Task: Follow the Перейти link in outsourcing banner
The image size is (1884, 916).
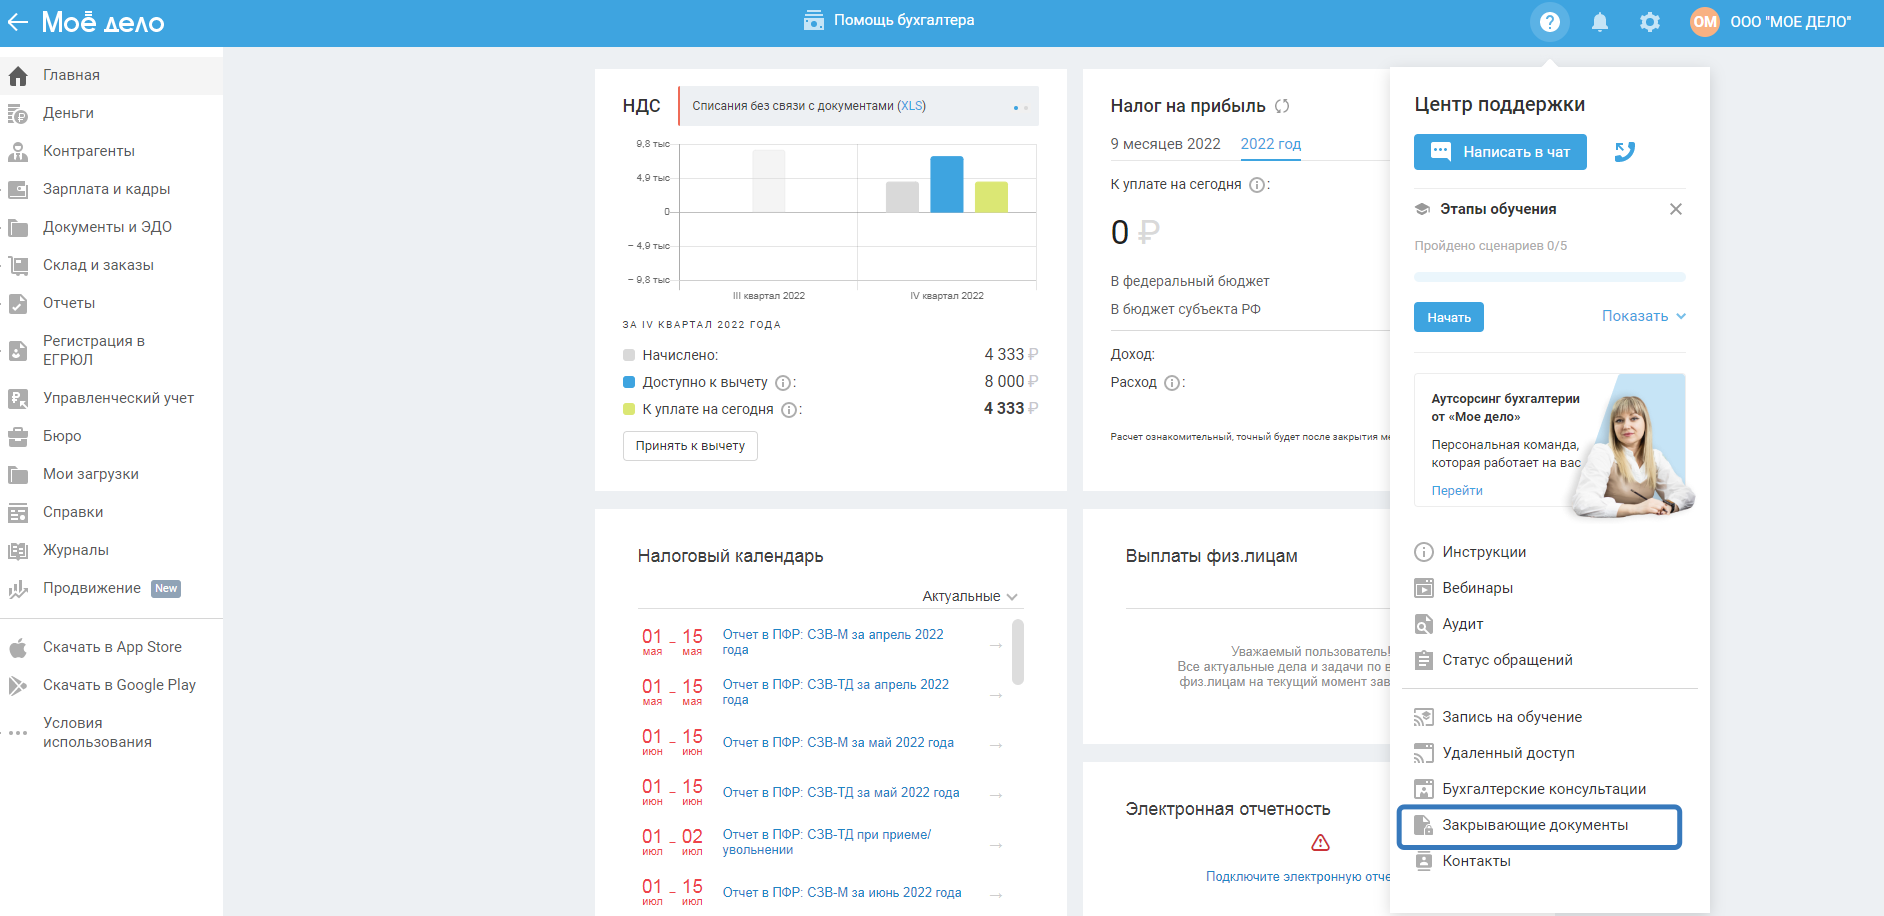Action: [x=1457, y=491]
